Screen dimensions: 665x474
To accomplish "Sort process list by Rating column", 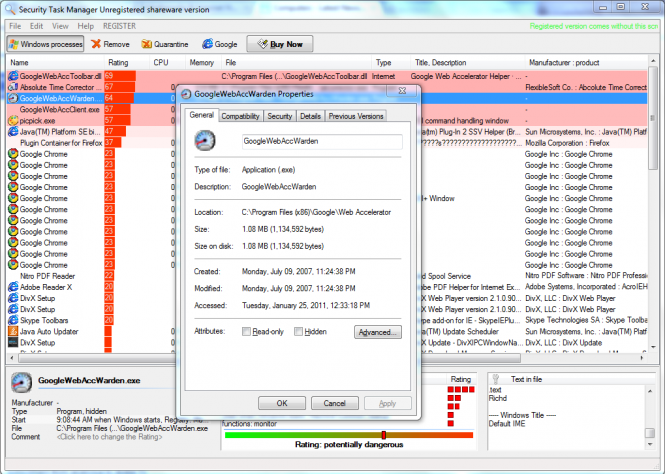I will [x=127, y=63].
